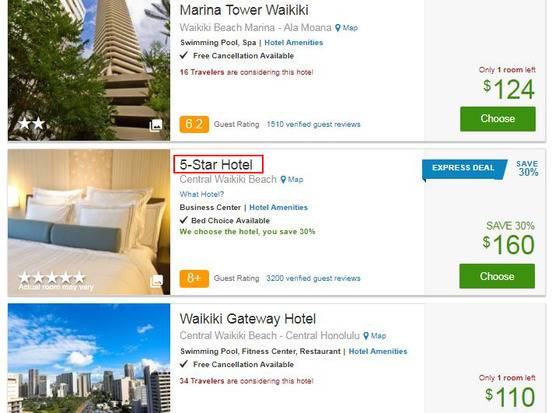Click the 'What Hotel?' link
The width and height of the screenshot is (559, 413).
click(x=202, y=194)
